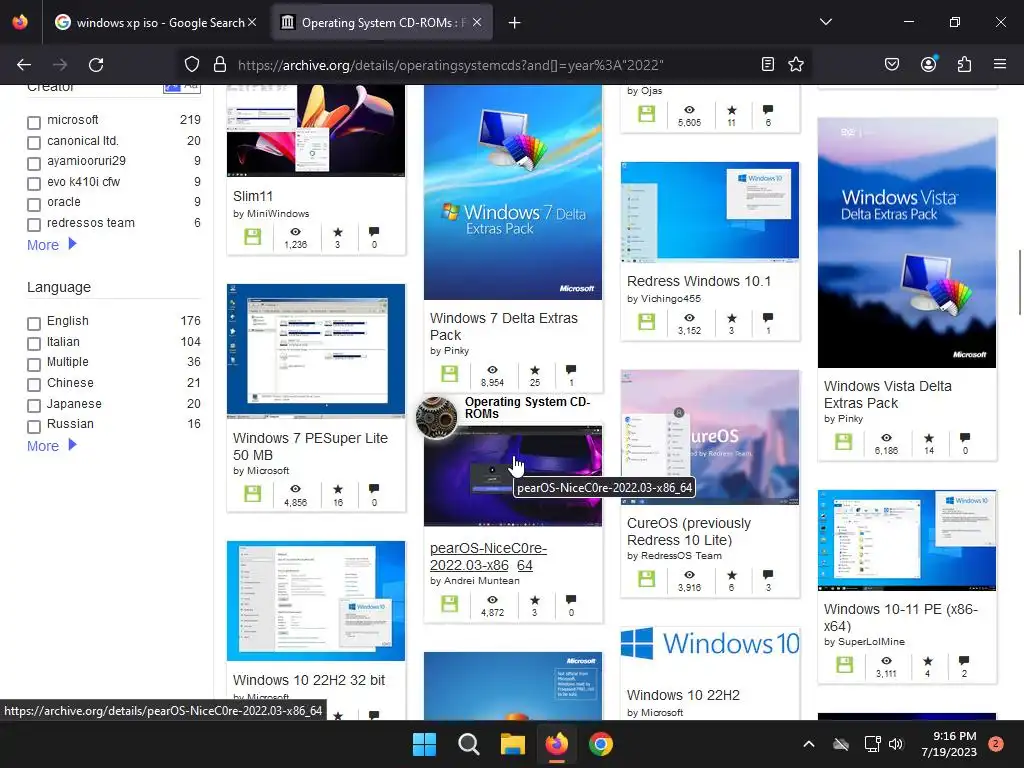Image resolution: width=1024 pixels, height=768 pixels.
Task: Check the Chinese language filter
Action: 34,385
